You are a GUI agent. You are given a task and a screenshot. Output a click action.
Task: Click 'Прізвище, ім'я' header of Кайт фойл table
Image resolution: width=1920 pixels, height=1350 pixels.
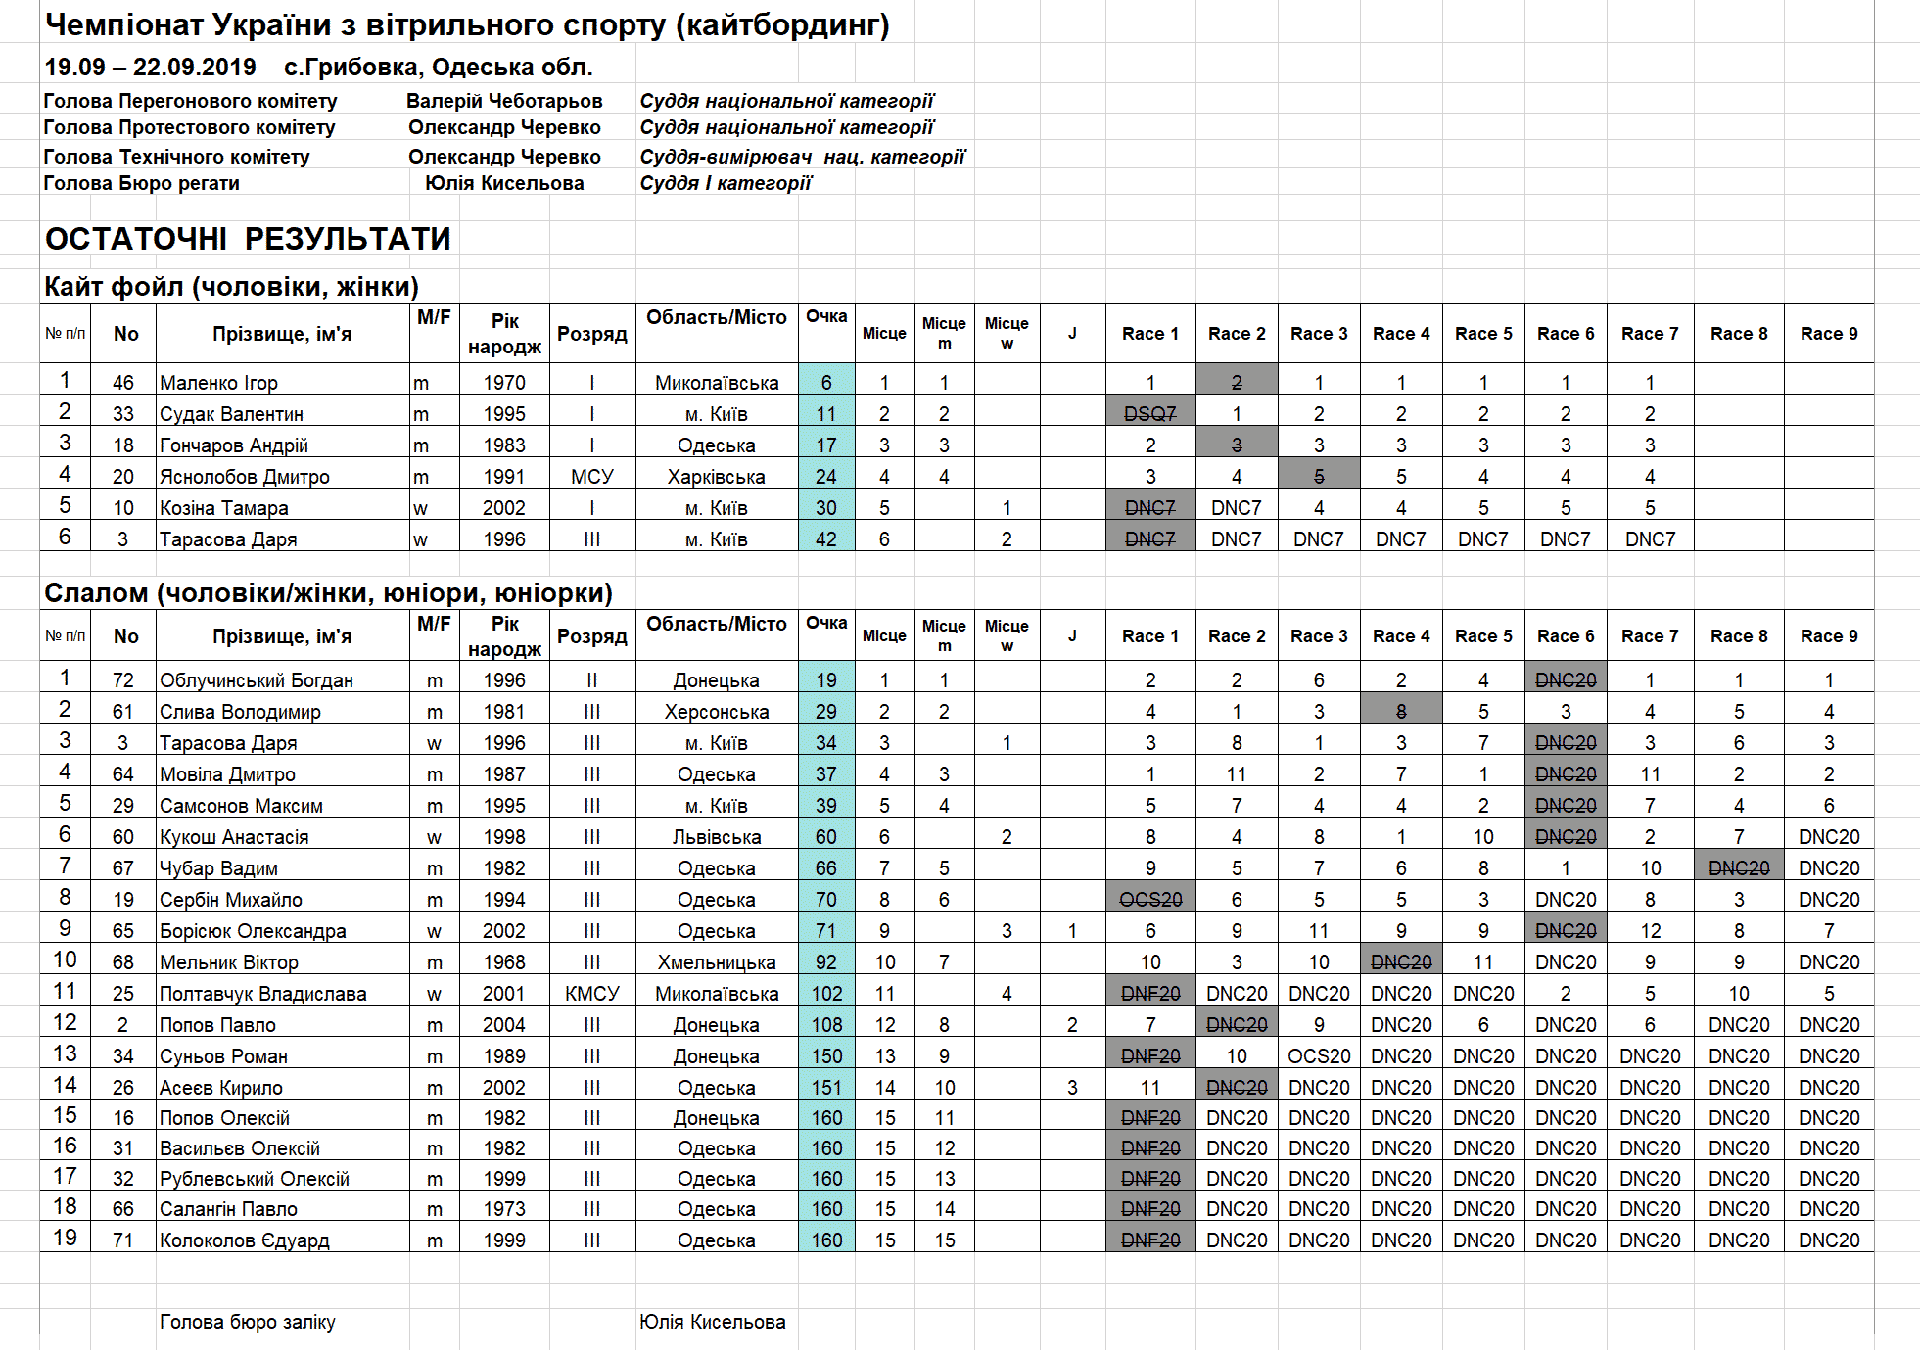coord(282,334)
